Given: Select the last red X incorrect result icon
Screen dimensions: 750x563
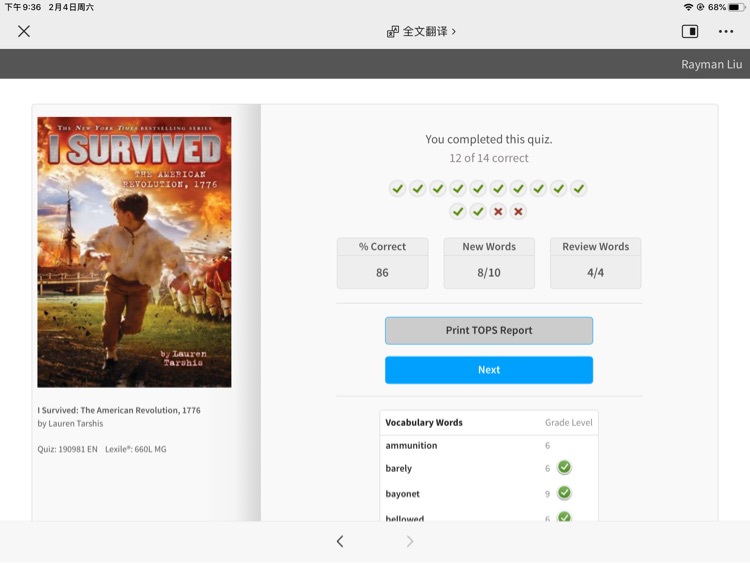Looking at the screenshot, I should (x=518, y=211).
